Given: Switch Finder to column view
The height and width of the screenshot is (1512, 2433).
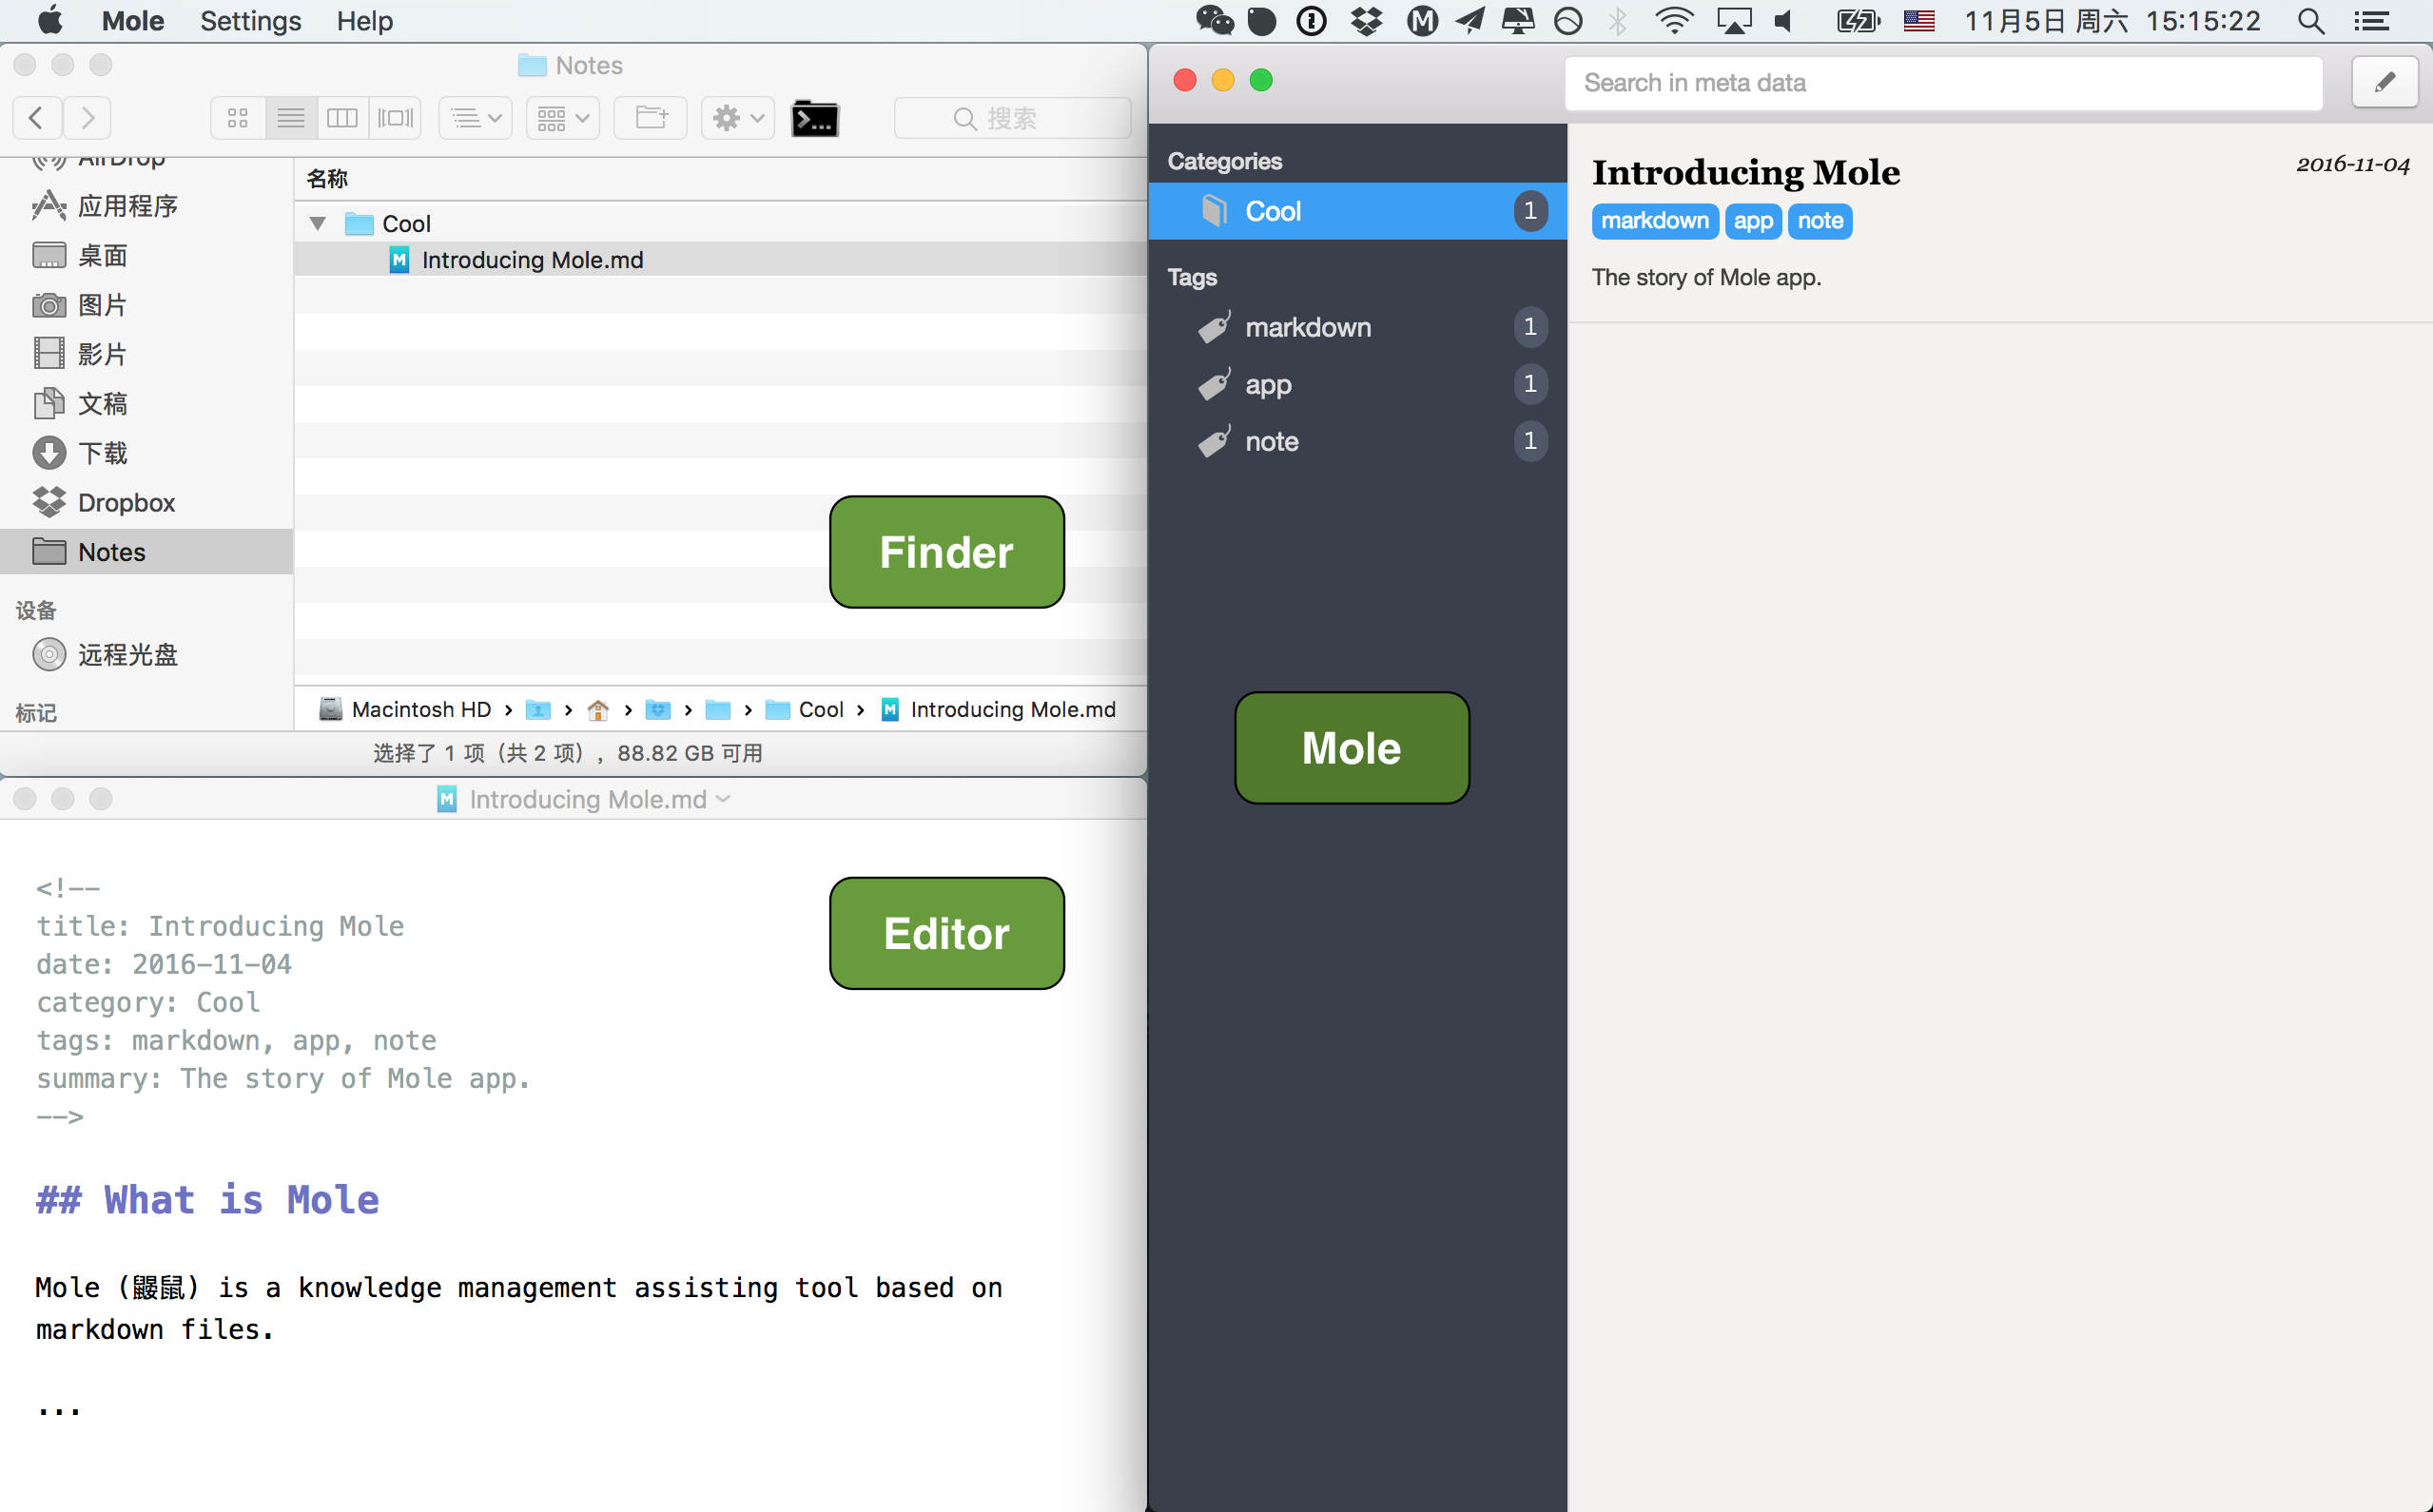Looking at the screenshot, I should [x=342, y=118].
